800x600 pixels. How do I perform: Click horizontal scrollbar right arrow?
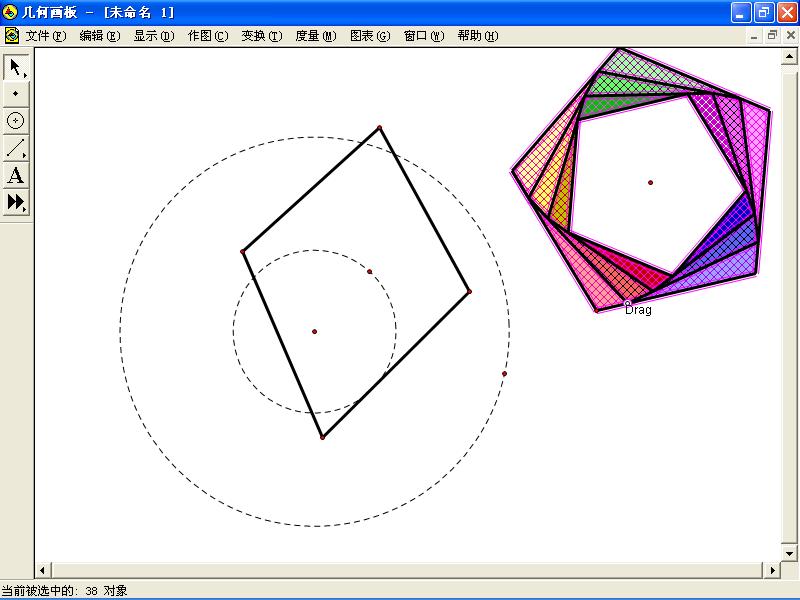[772, 570]
